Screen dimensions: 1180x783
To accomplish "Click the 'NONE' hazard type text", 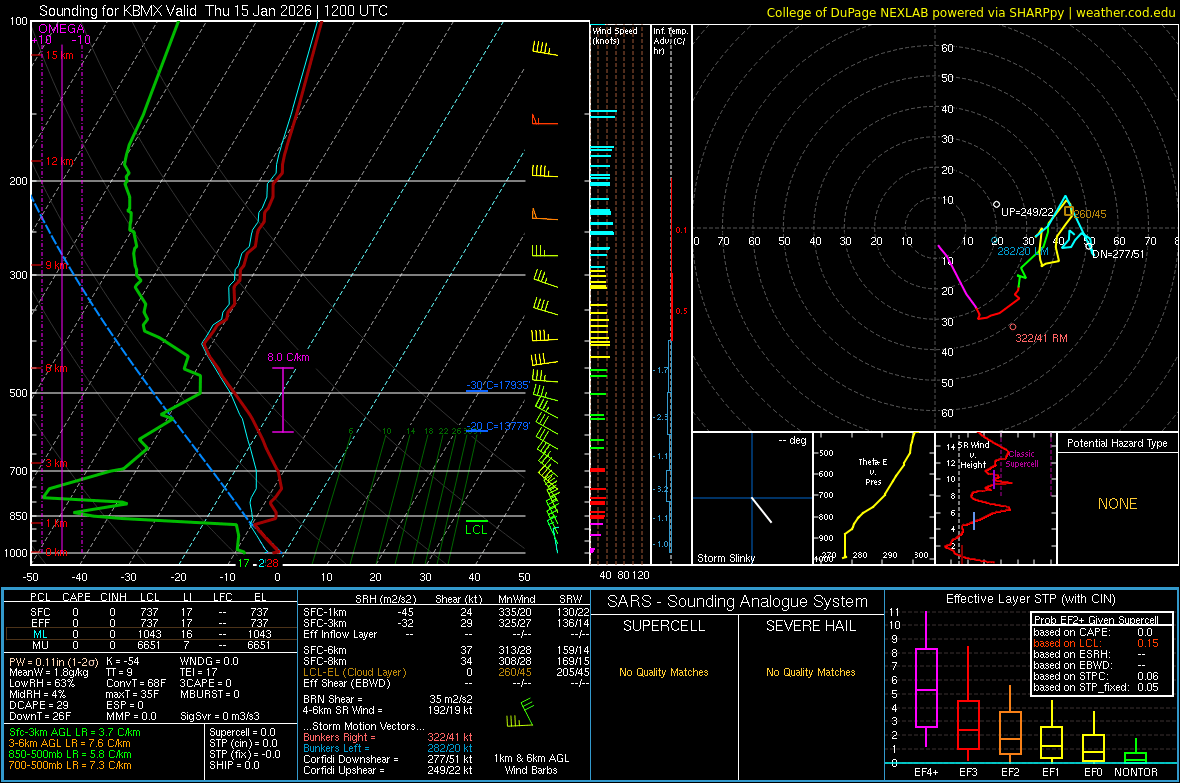I will coord(1117,504).
